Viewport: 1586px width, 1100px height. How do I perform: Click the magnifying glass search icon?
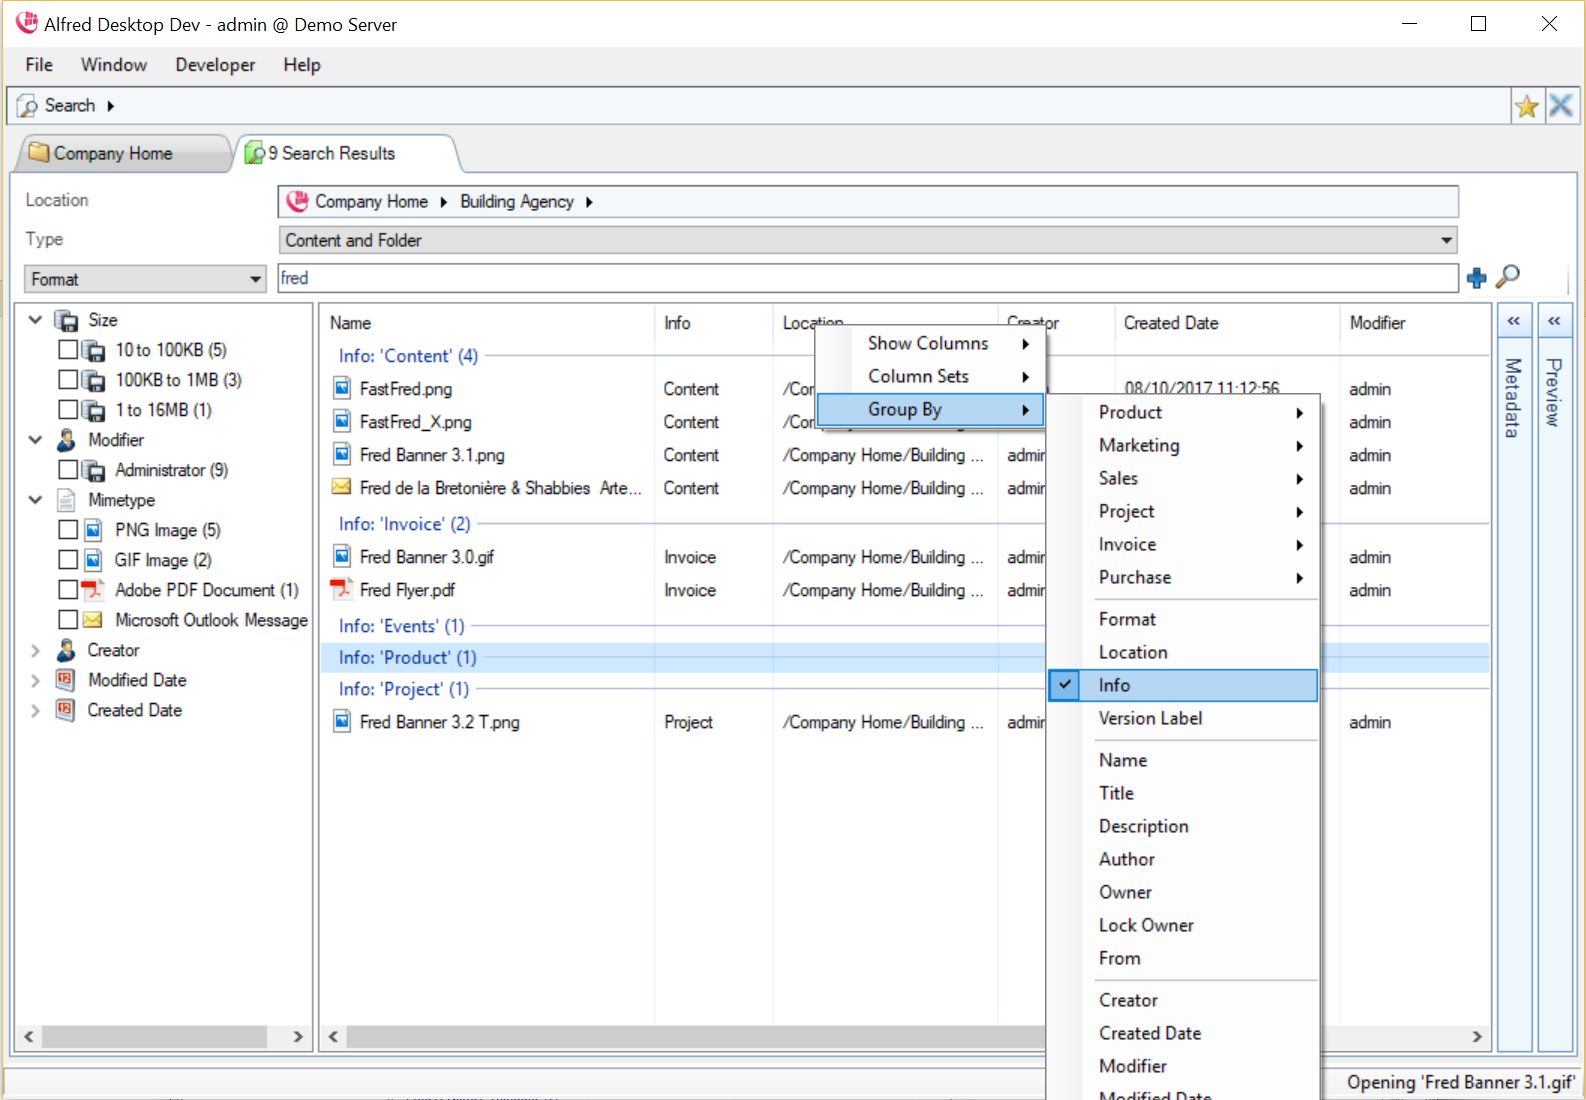pyautogui.click(x=1508, y=277)
